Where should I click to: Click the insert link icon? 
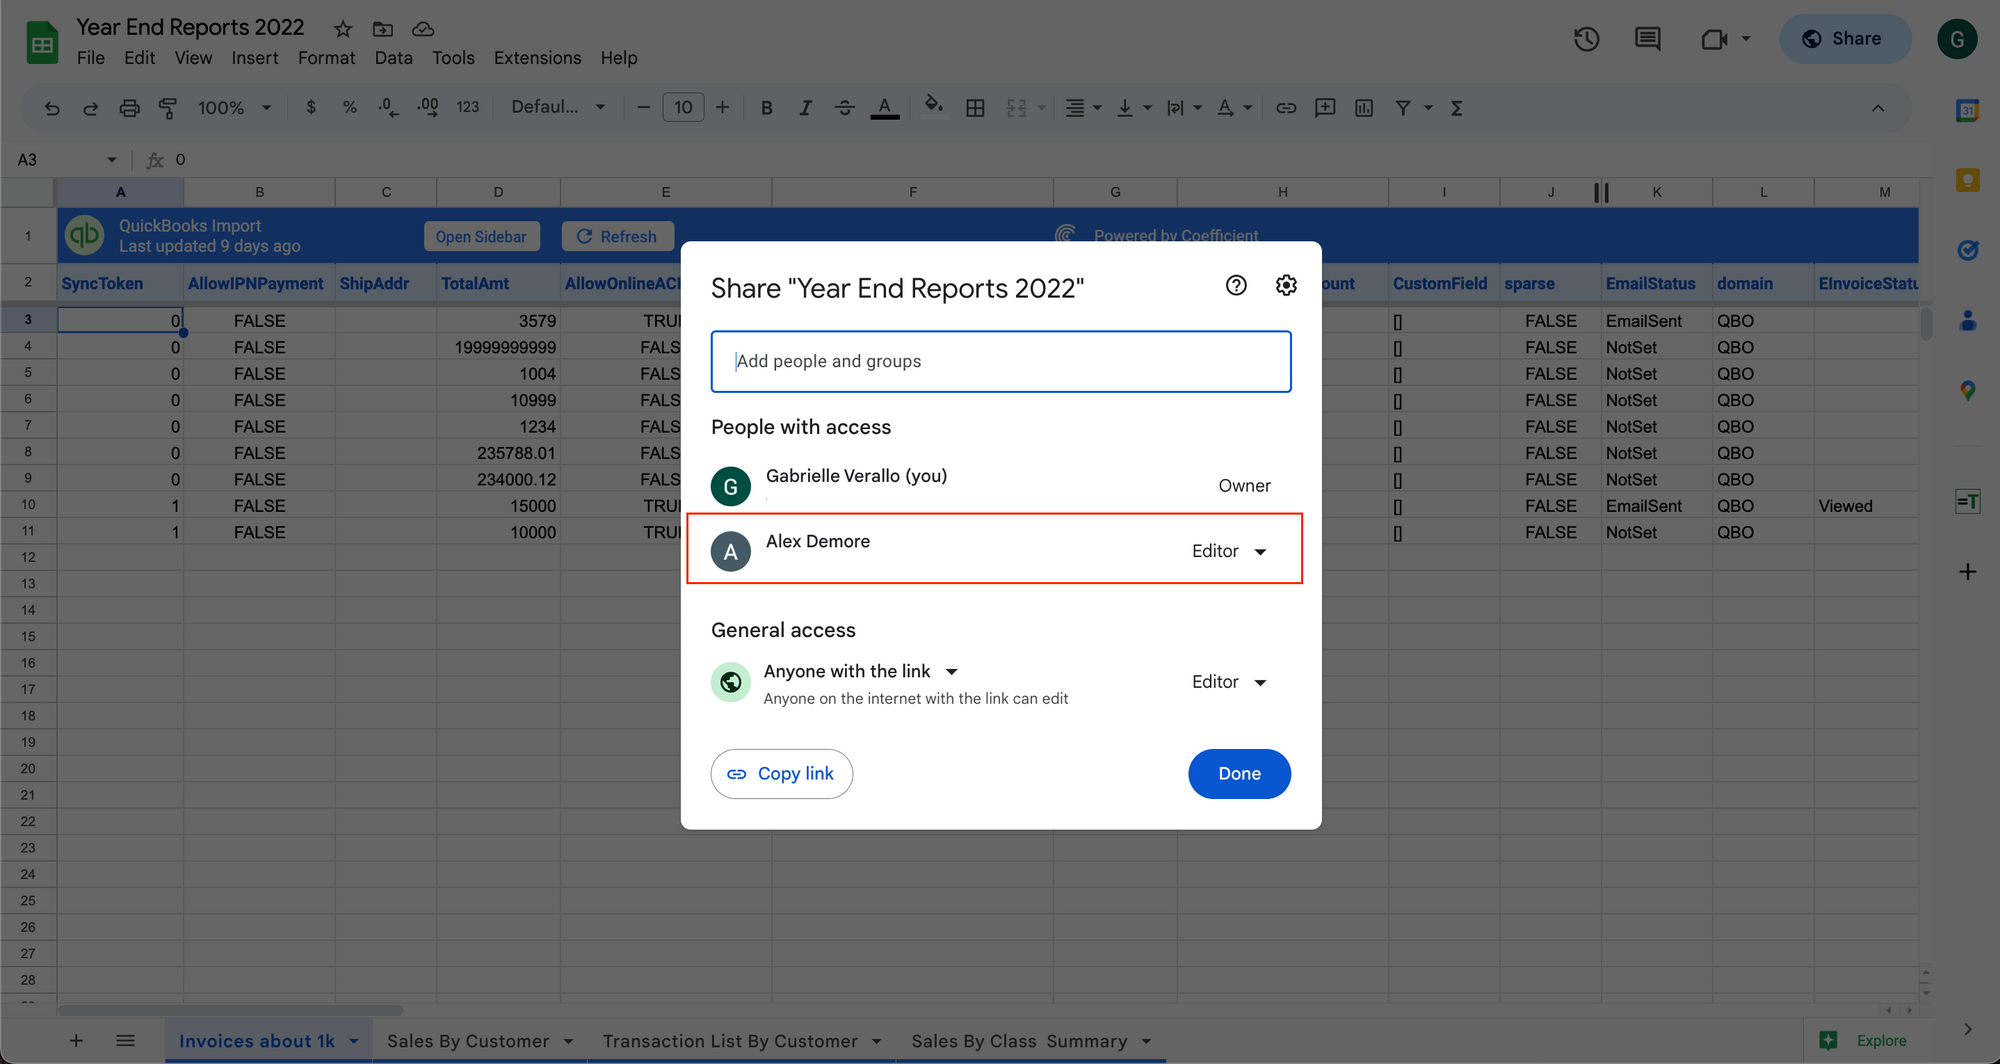click(x=1286, y=108)
